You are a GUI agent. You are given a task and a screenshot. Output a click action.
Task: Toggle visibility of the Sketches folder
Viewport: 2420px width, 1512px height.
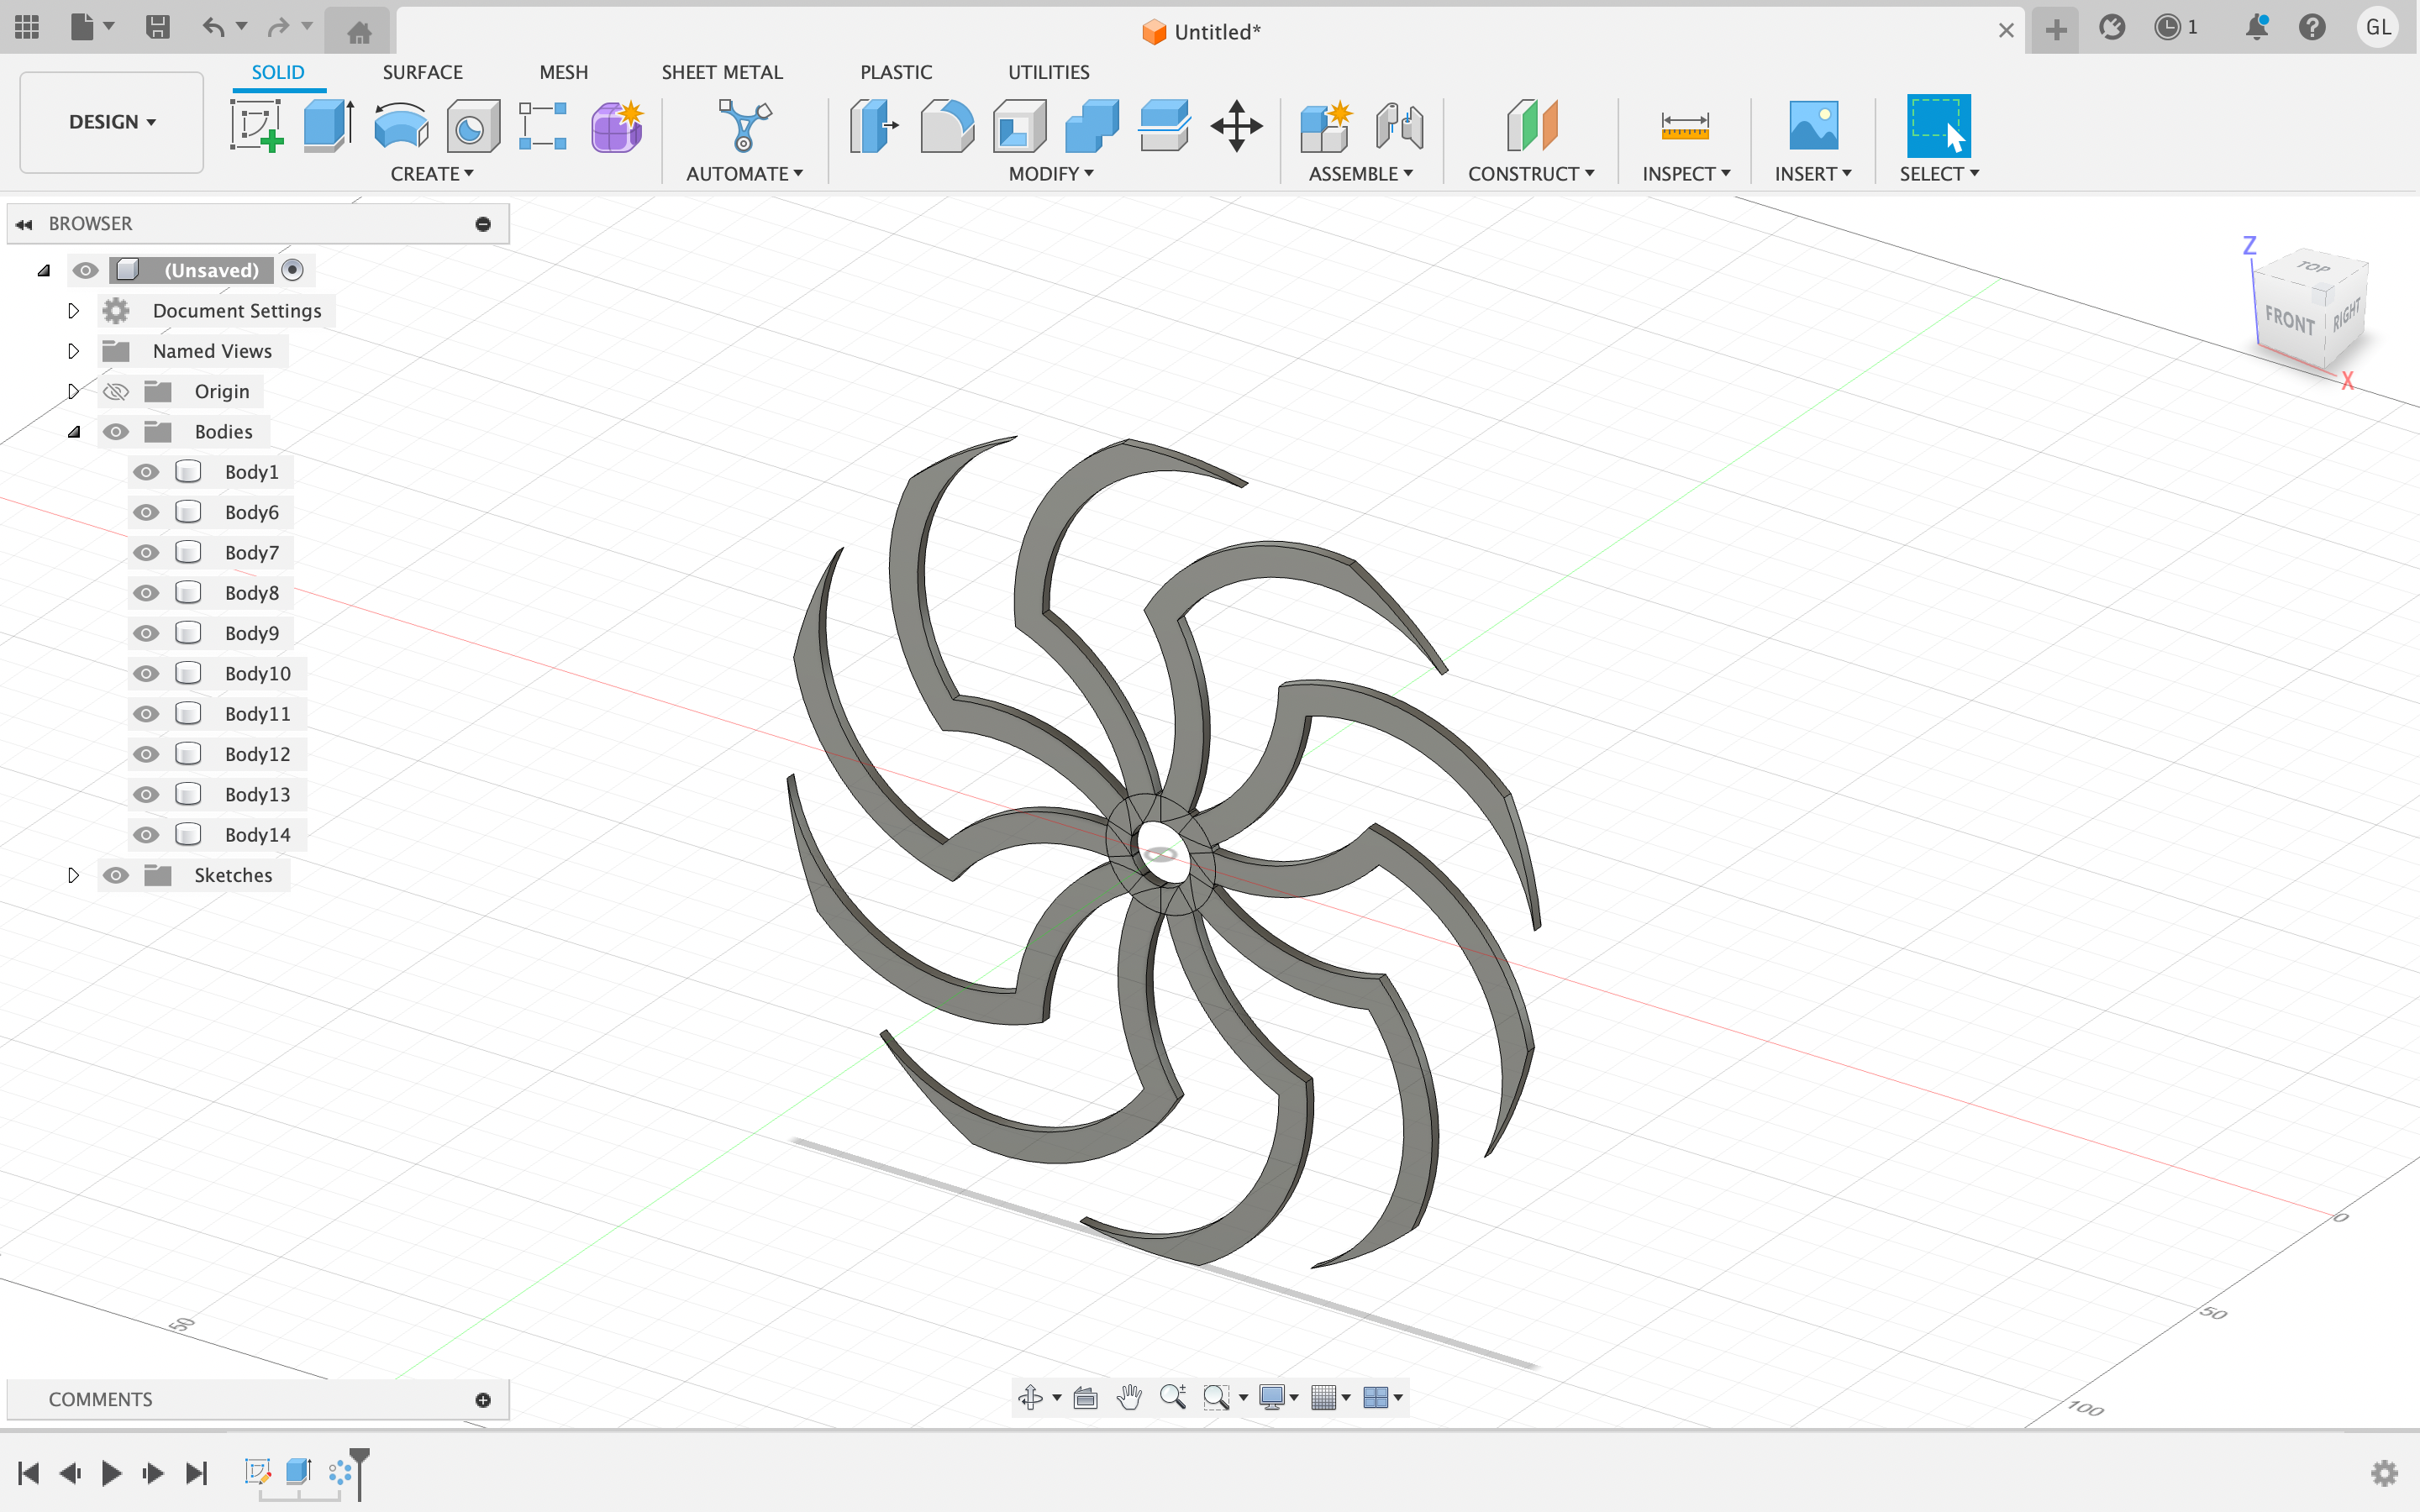pyautogui.click(x=116, y=875)
